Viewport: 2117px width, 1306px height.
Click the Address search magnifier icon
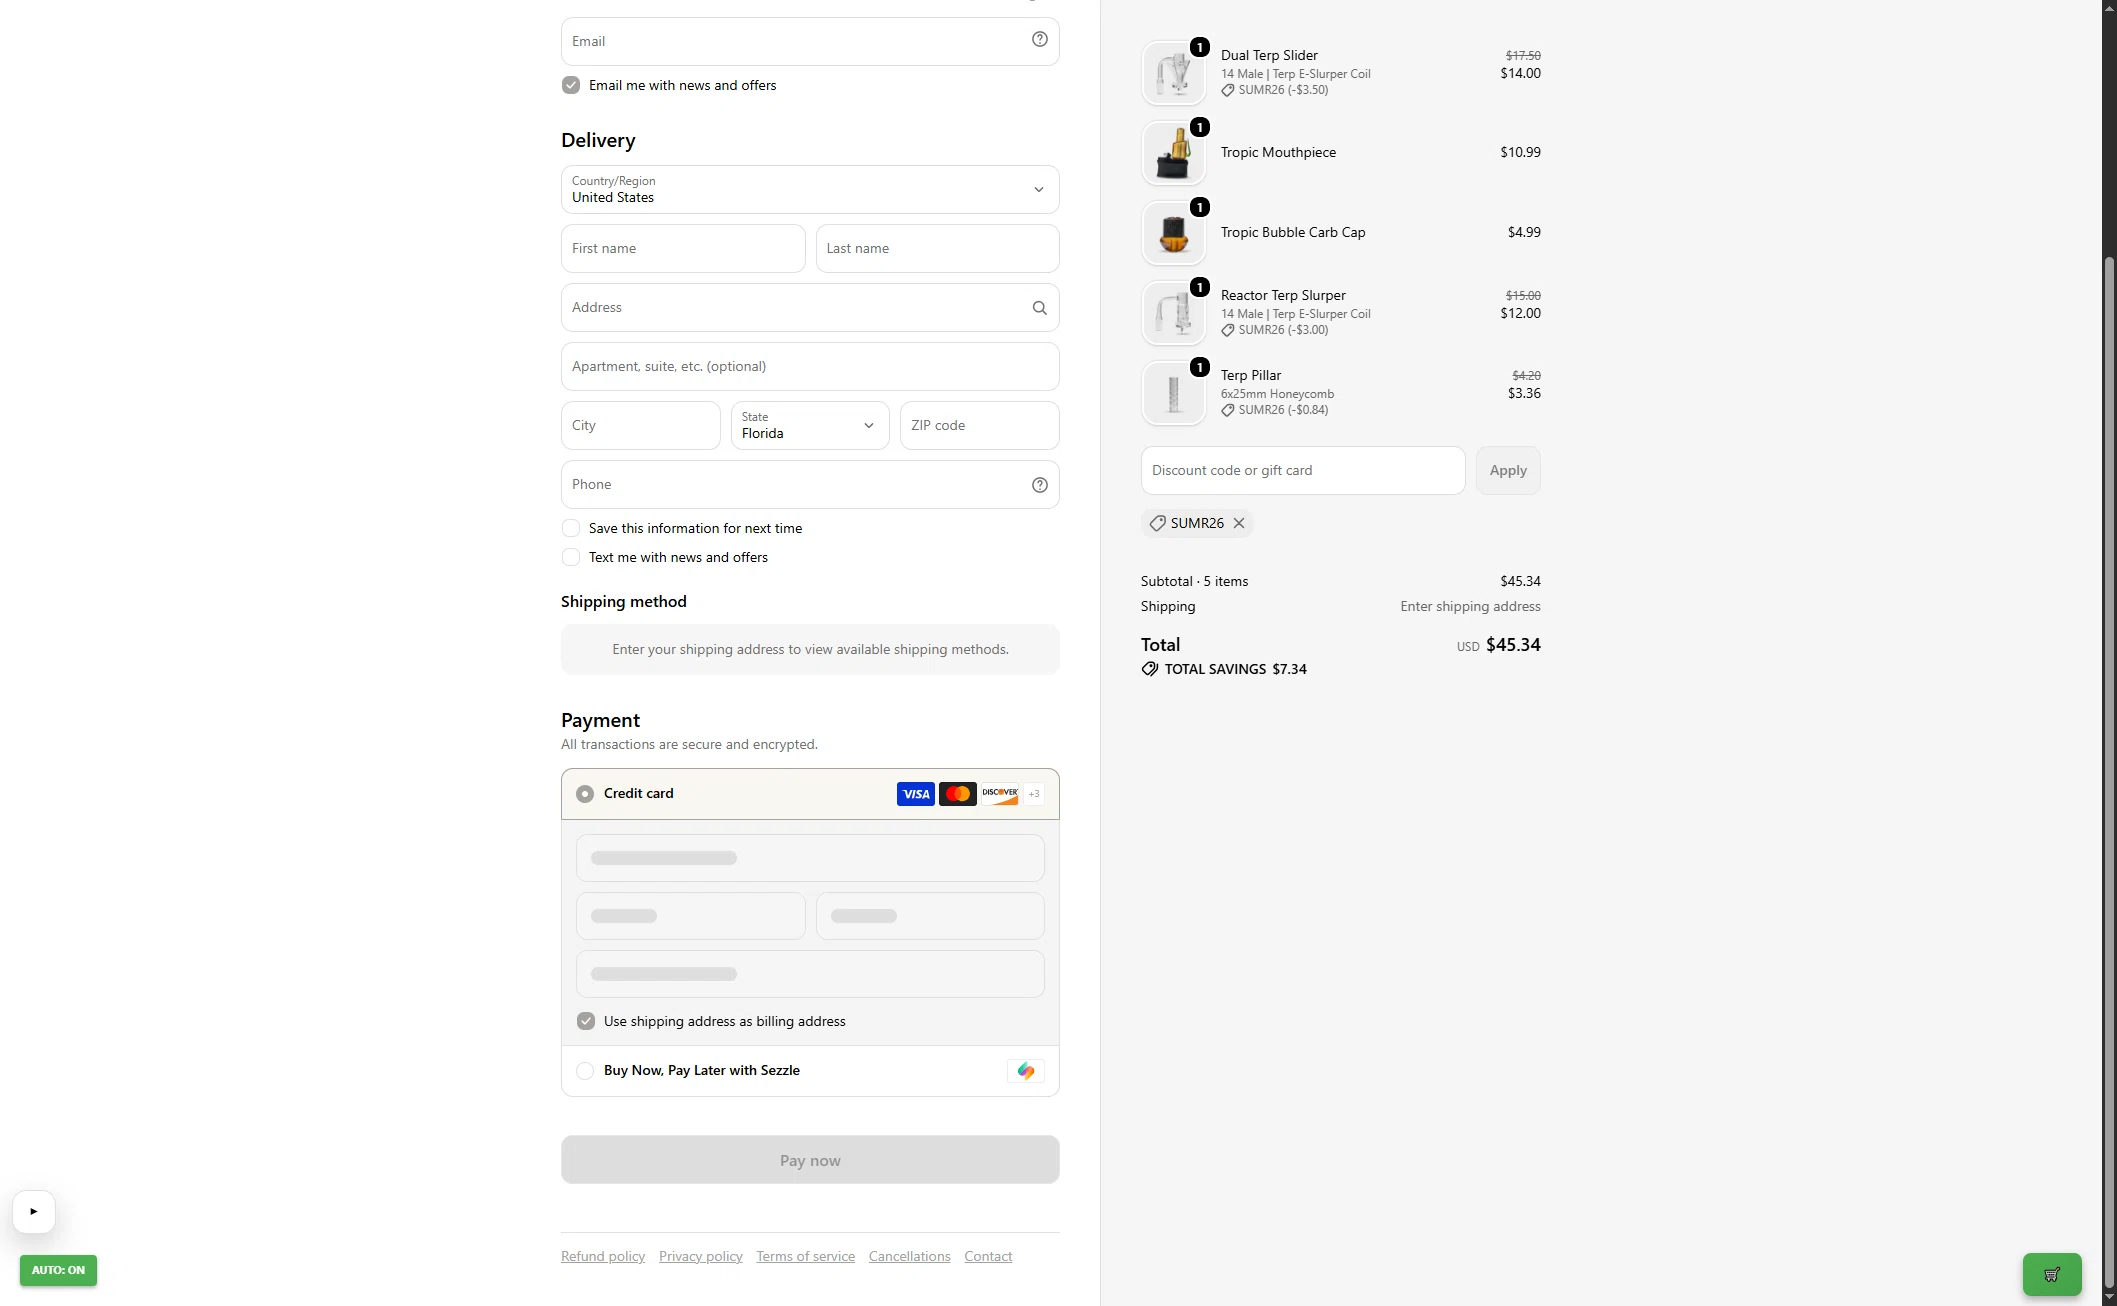(x=1040, y=308)
